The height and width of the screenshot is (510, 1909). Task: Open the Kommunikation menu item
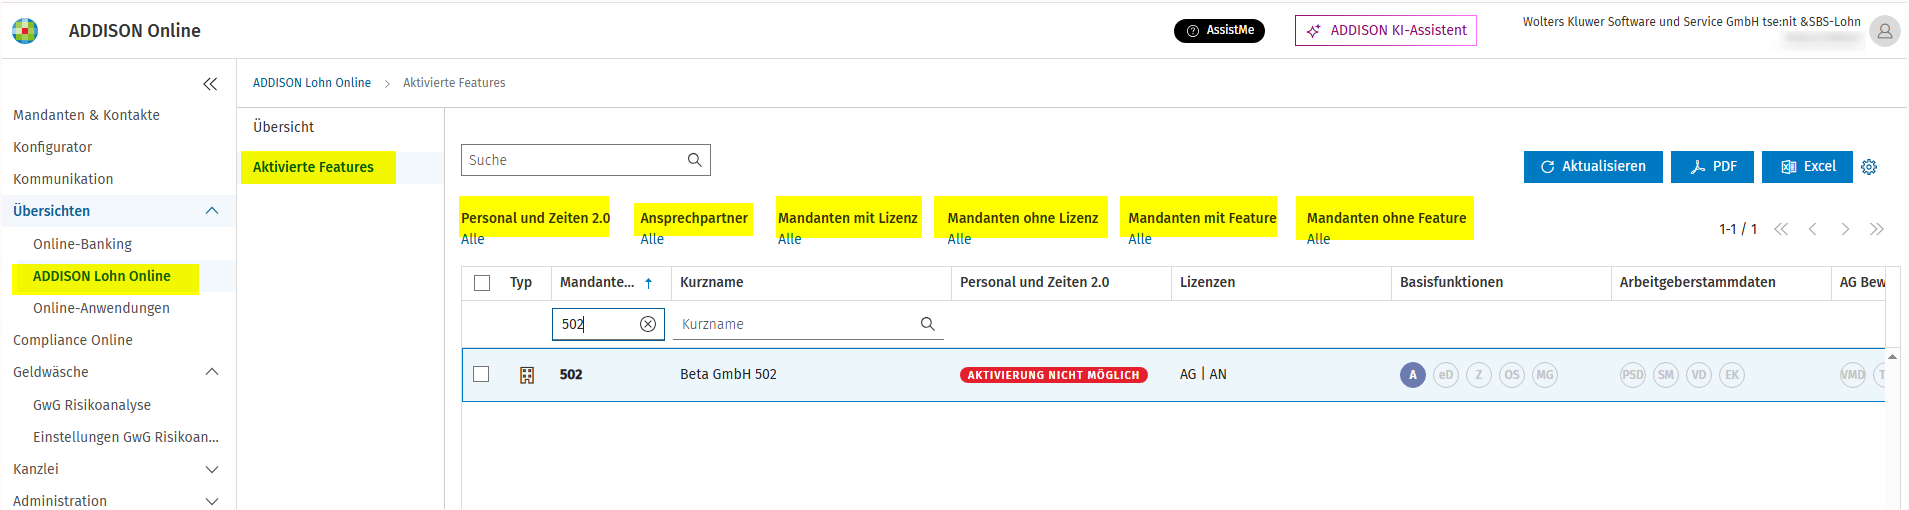click(63, 179)
